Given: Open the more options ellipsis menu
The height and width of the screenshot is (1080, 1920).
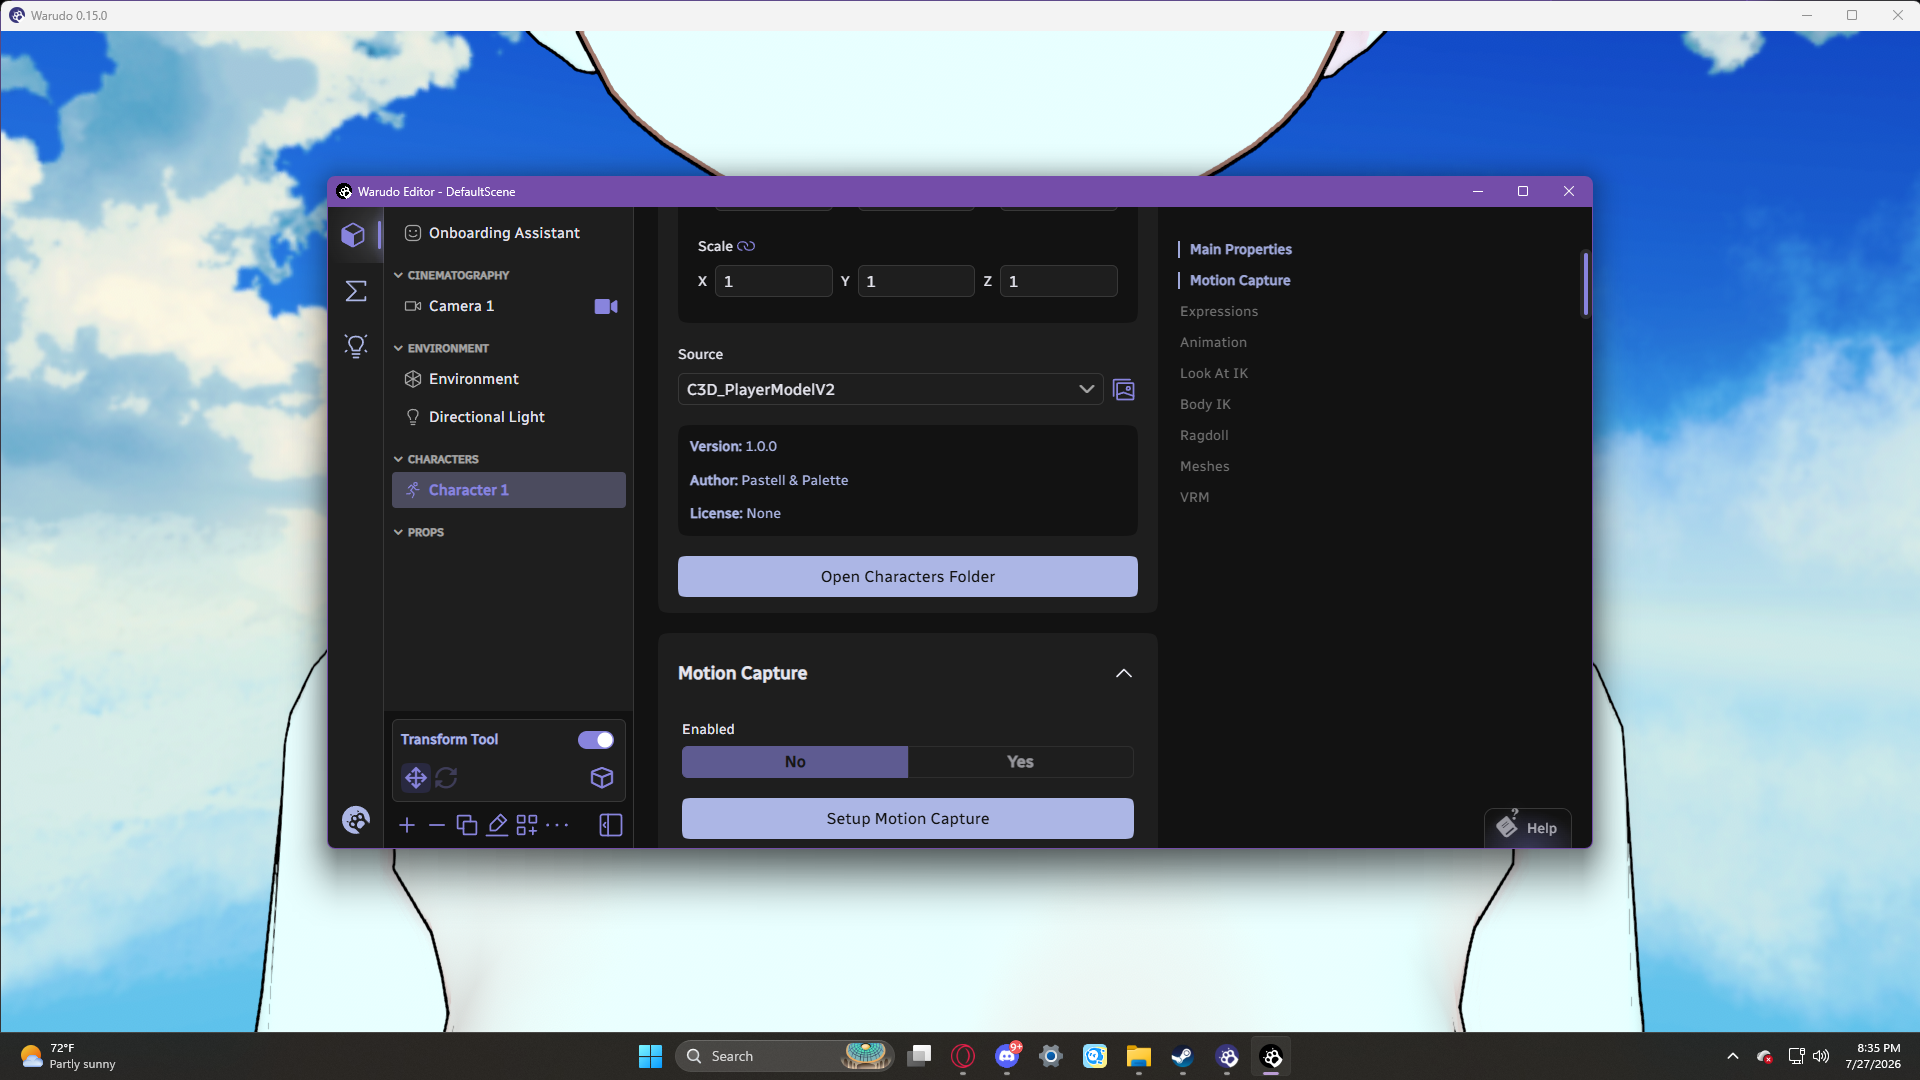Looking at the screenshot, I should (x=557, y=825).
